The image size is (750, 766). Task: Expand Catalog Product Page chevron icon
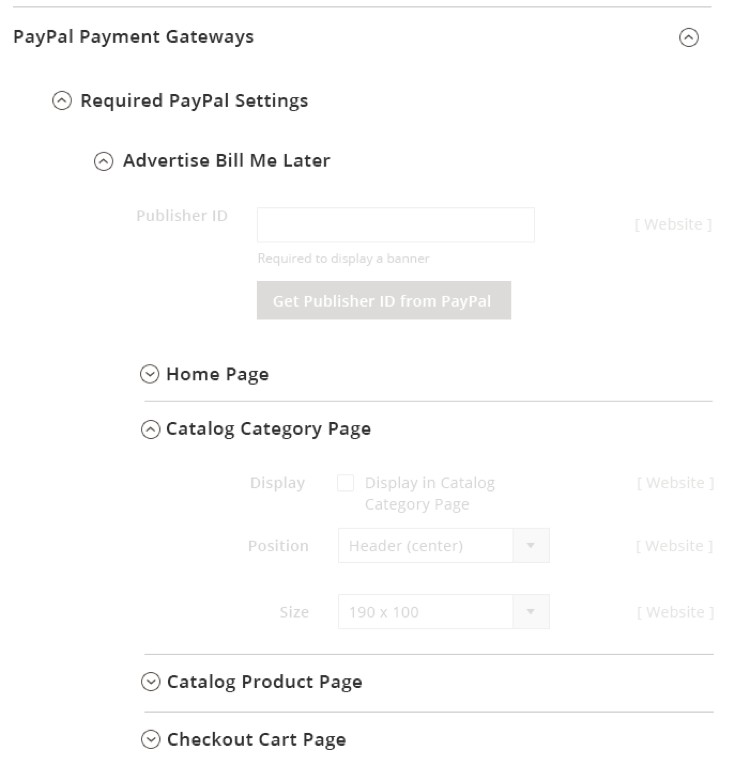click(150, 683)
